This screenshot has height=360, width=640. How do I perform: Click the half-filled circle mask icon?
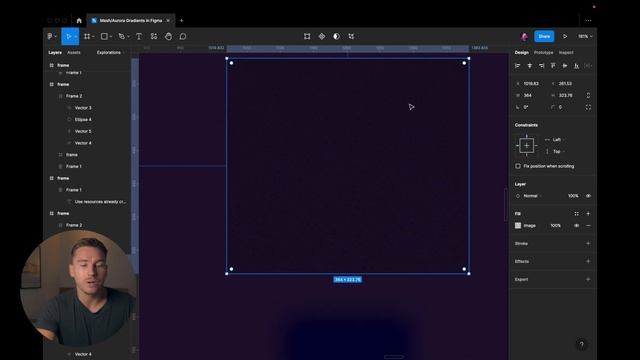[336, 36]
